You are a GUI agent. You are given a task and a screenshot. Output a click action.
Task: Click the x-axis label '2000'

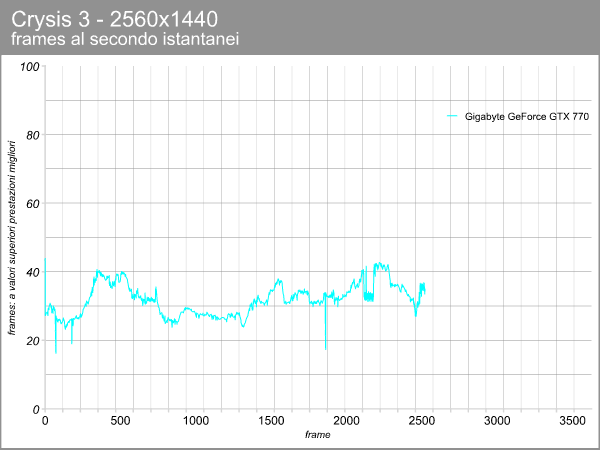(346, 421)
